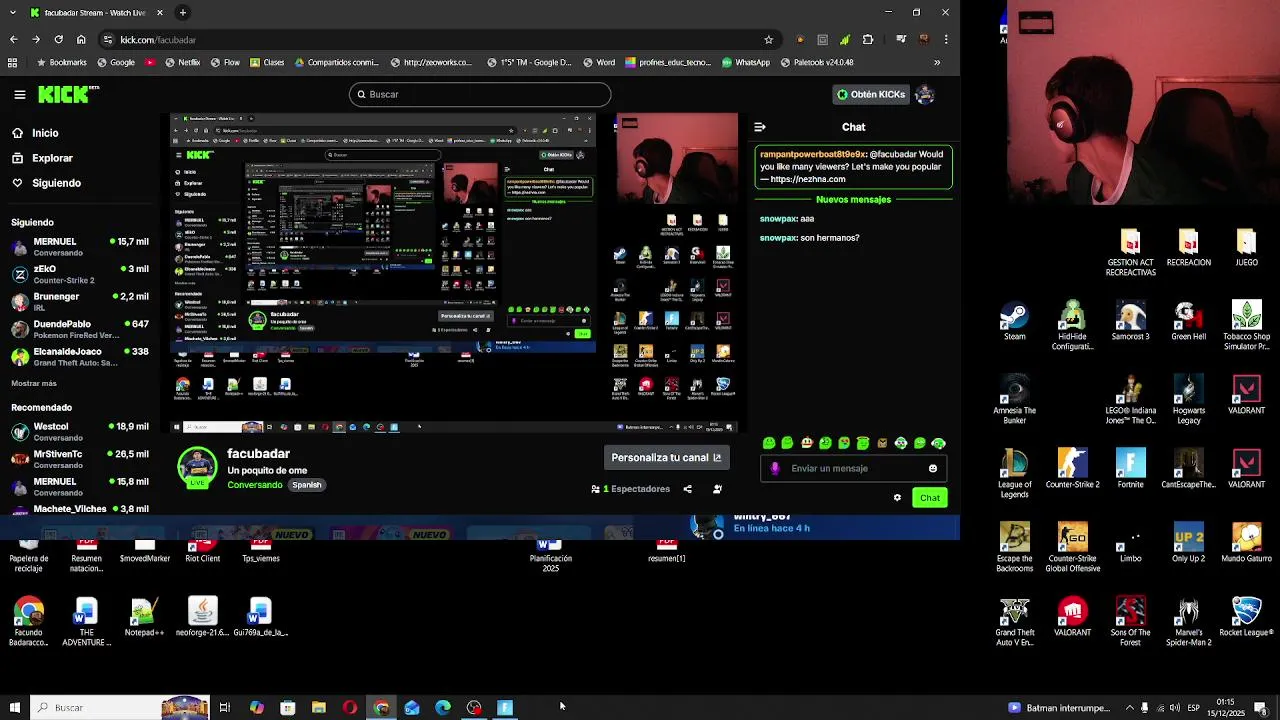Bookmark page with the star icon
The height and width of the screenshot is (720, 1280).
click(768, 40)
